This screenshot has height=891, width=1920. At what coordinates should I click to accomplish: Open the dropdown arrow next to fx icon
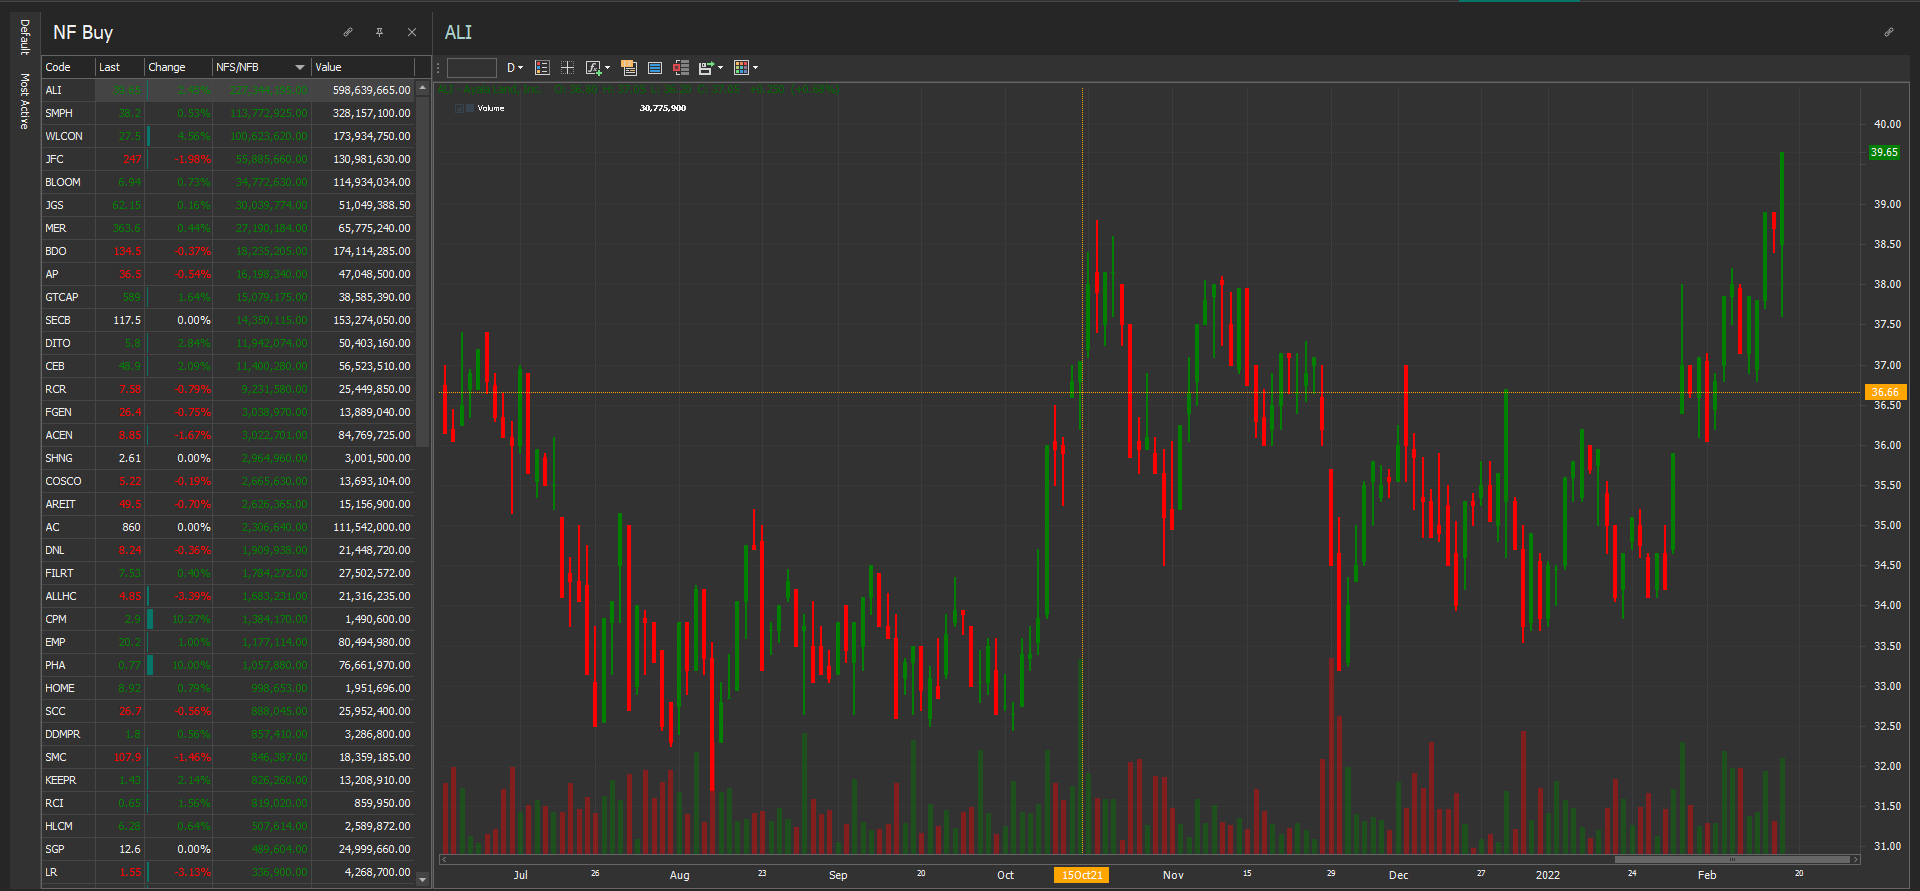click(607, 68)
